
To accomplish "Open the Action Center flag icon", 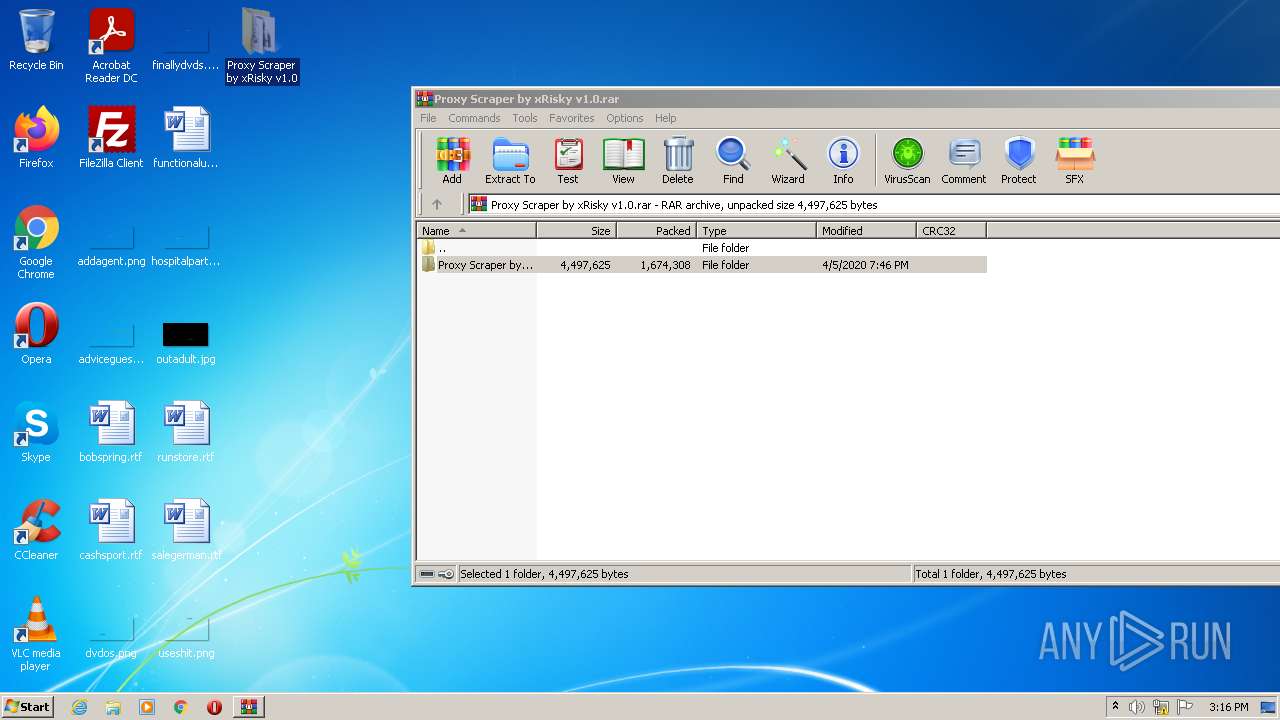I will pos(1185,707).
